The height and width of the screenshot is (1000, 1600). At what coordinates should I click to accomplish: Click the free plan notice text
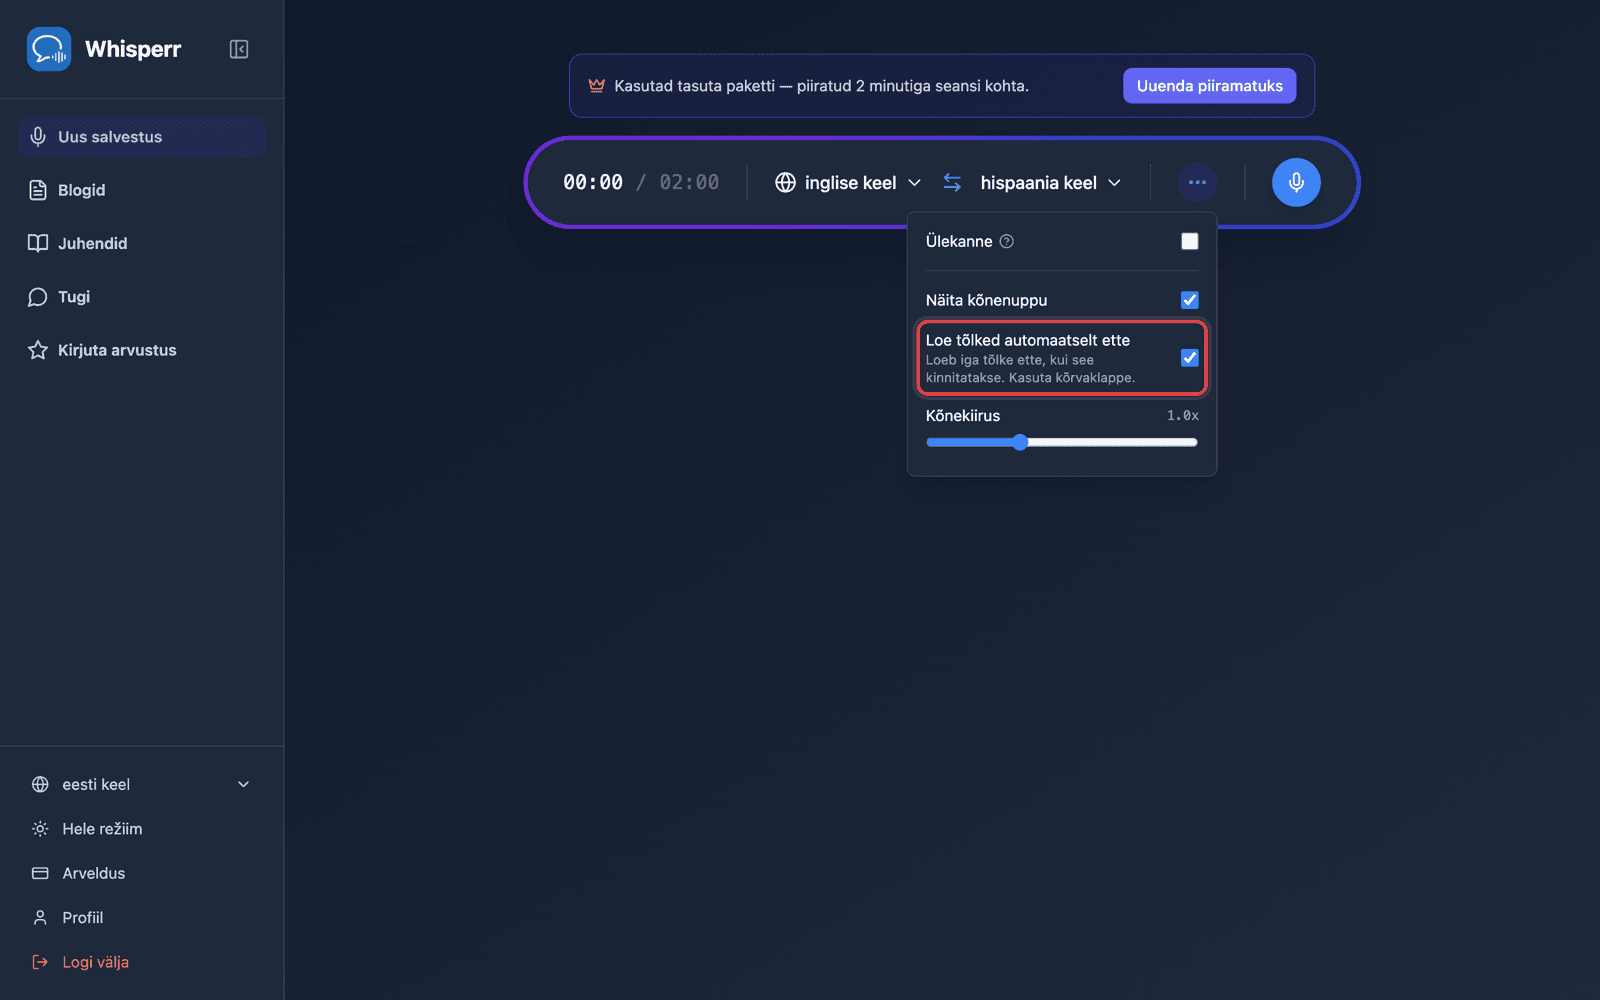click(x=821, y=86)
